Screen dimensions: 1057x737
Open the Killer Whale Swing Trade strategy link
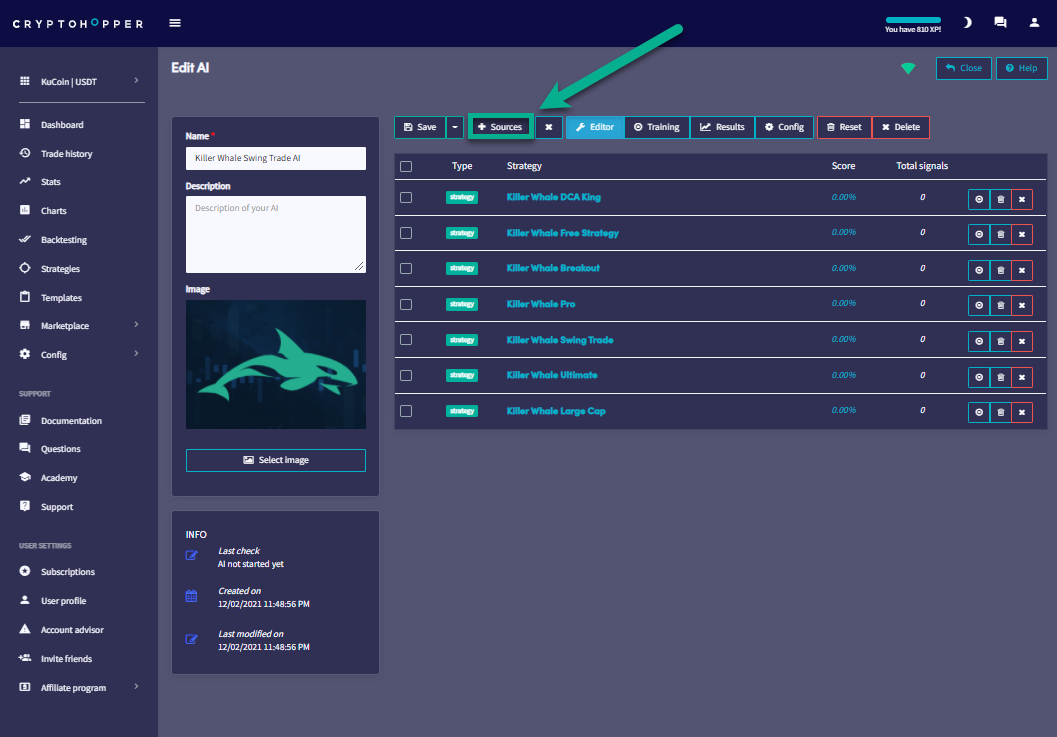[x=560, y=340]
